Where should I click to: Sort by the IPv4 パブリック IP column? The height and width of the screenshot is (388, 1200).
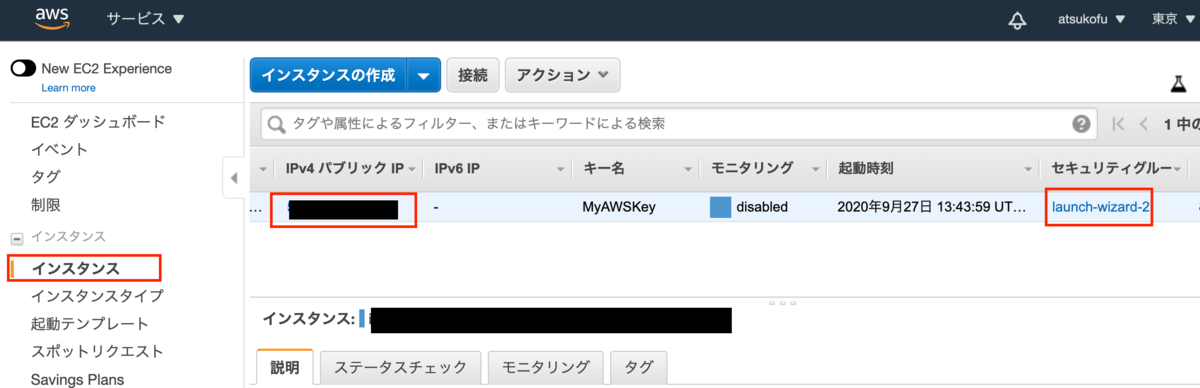click(x=345, y=168)
